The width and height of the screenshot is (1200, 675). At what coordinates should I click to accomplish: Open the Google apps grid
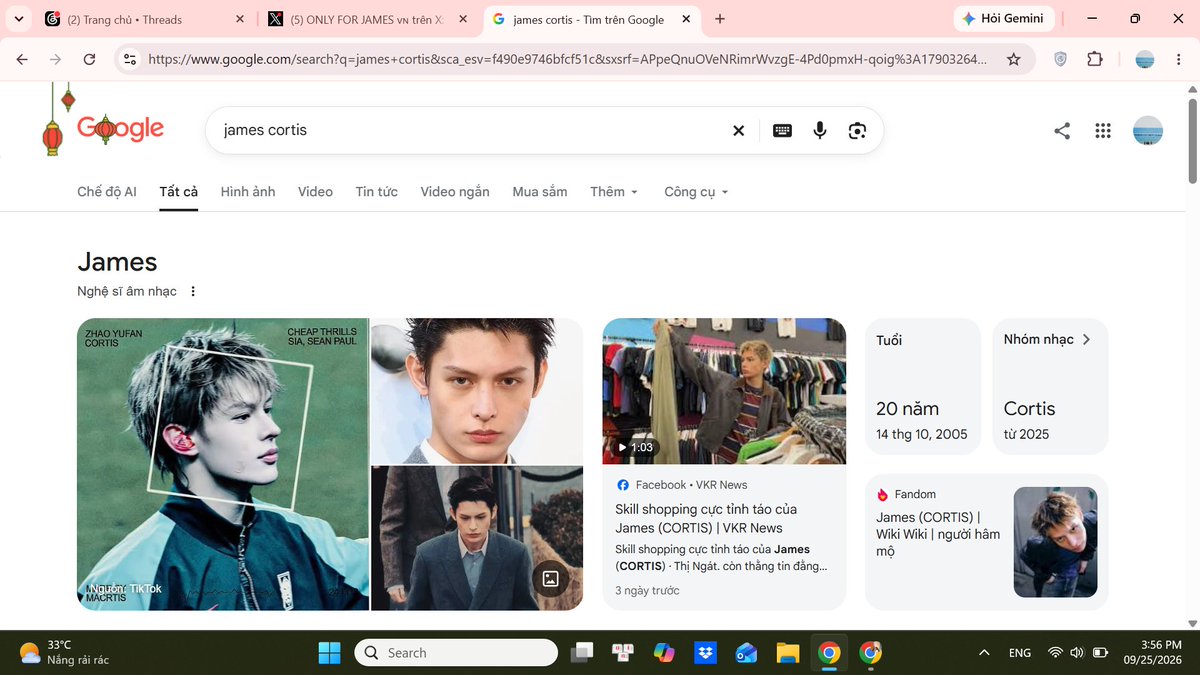tap(1103, 130)
